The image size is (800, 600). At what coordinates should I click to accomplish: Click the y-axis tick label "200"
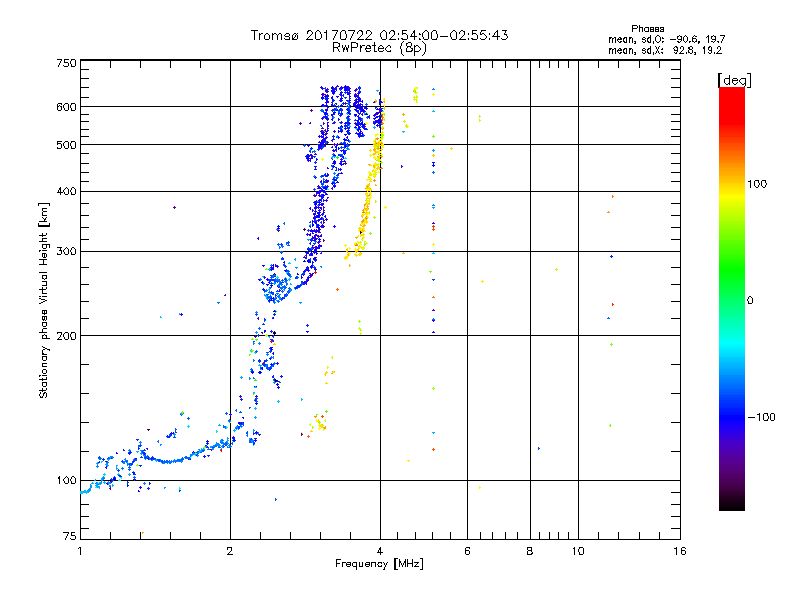66,336
